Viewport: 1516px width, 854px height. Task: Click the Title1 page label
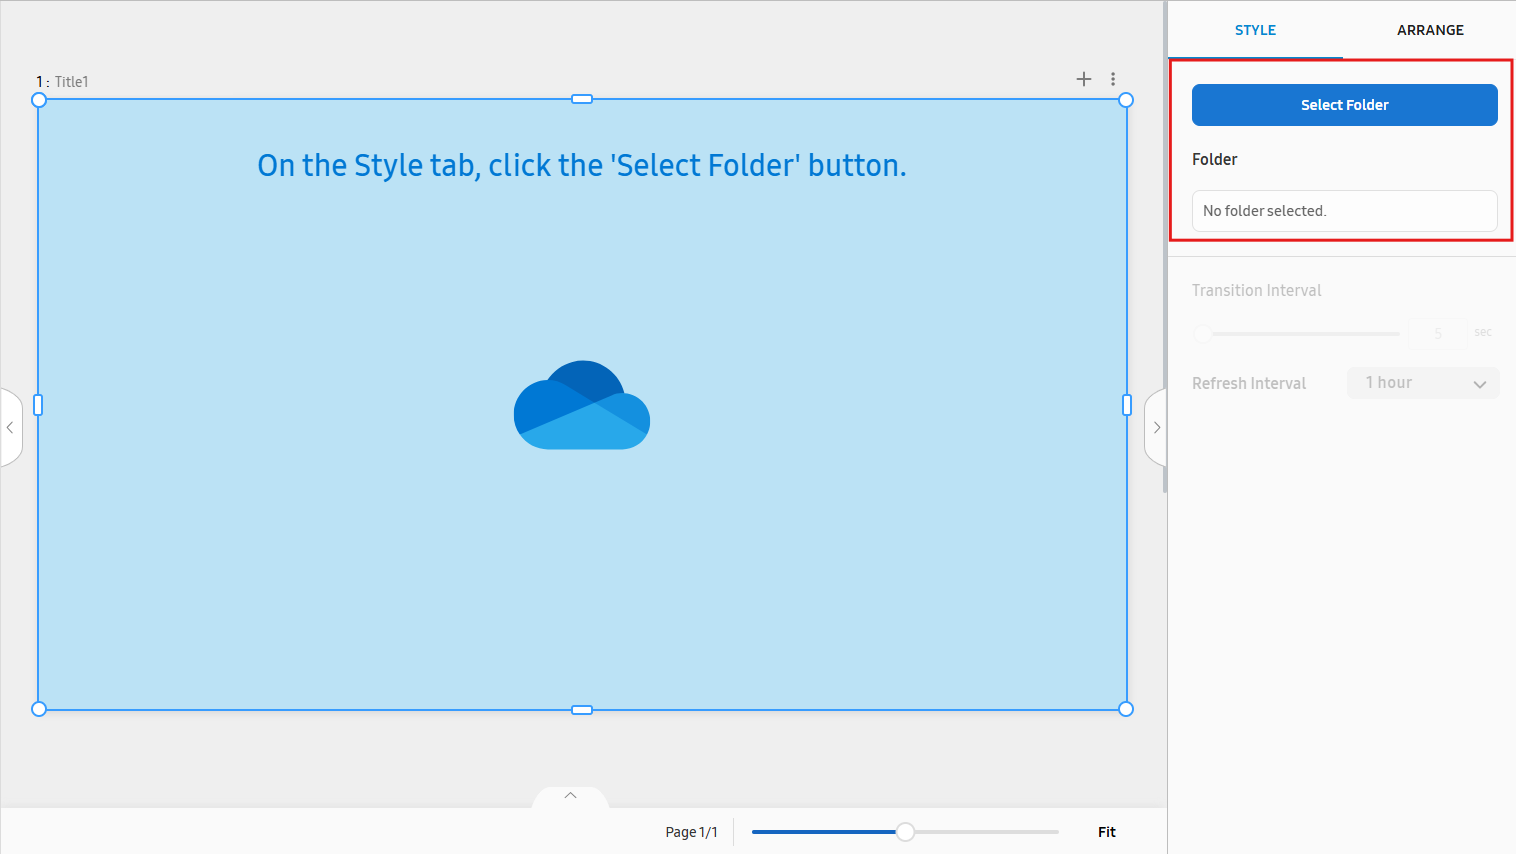click(x=71, y=82)
